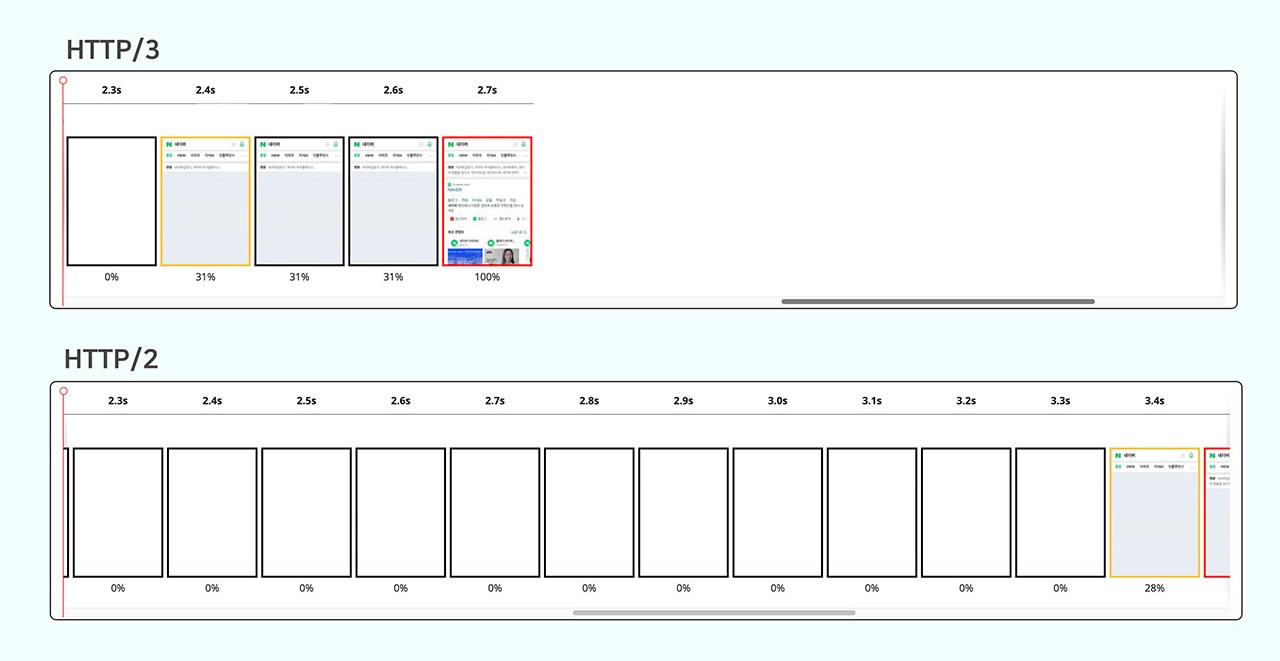Open the HTTP/3 frame at 2.6s
Viewport: 1280px width, 661px height.
click(393, 201)
